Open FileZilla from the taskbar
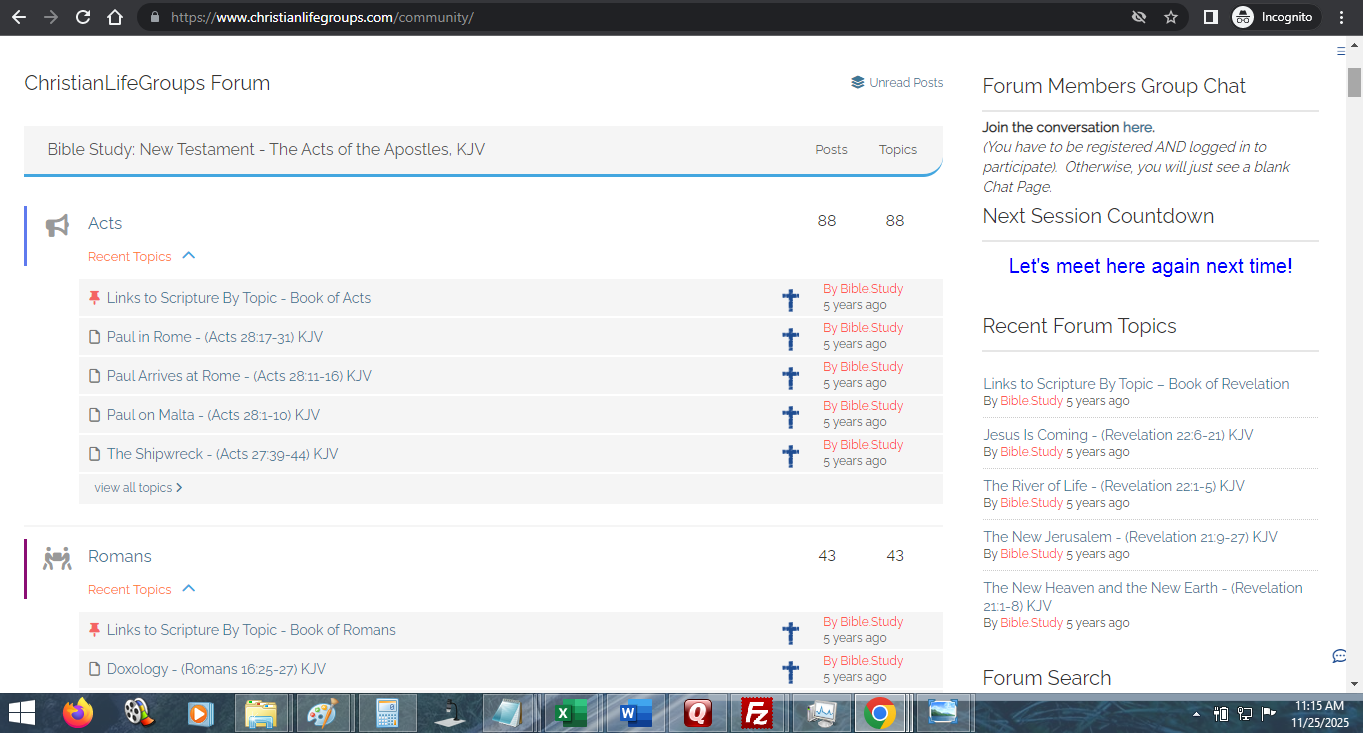Image resolution: width=1363 pixels, height=733 pixels. coord(757,714)
